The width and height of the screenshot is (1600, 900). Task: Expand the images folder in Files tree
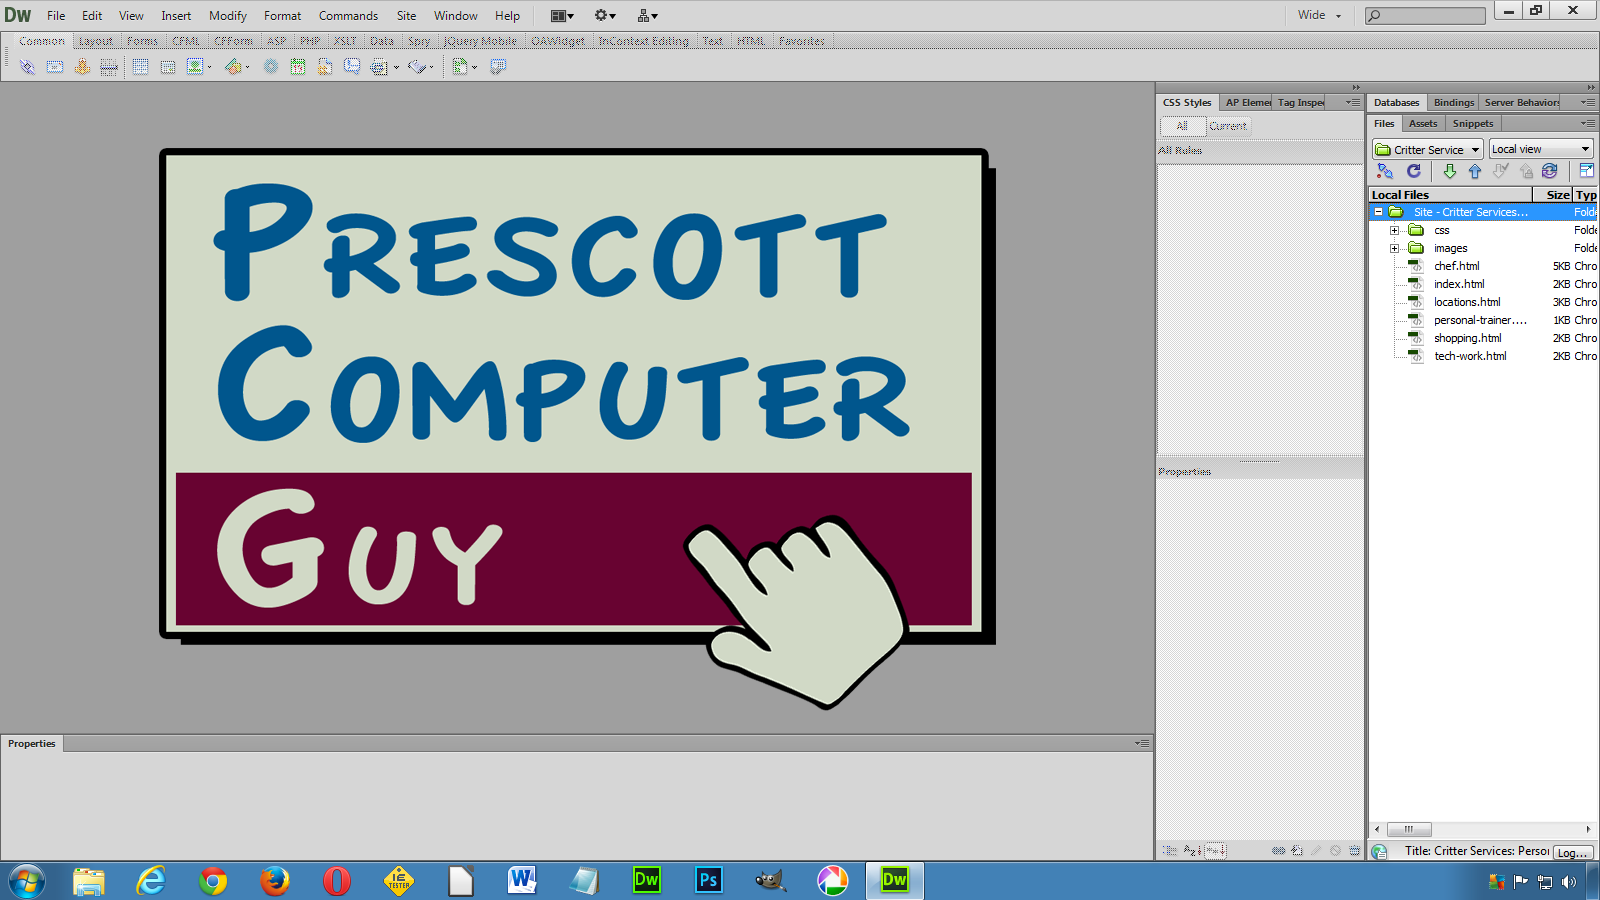tap(1394, 248)
